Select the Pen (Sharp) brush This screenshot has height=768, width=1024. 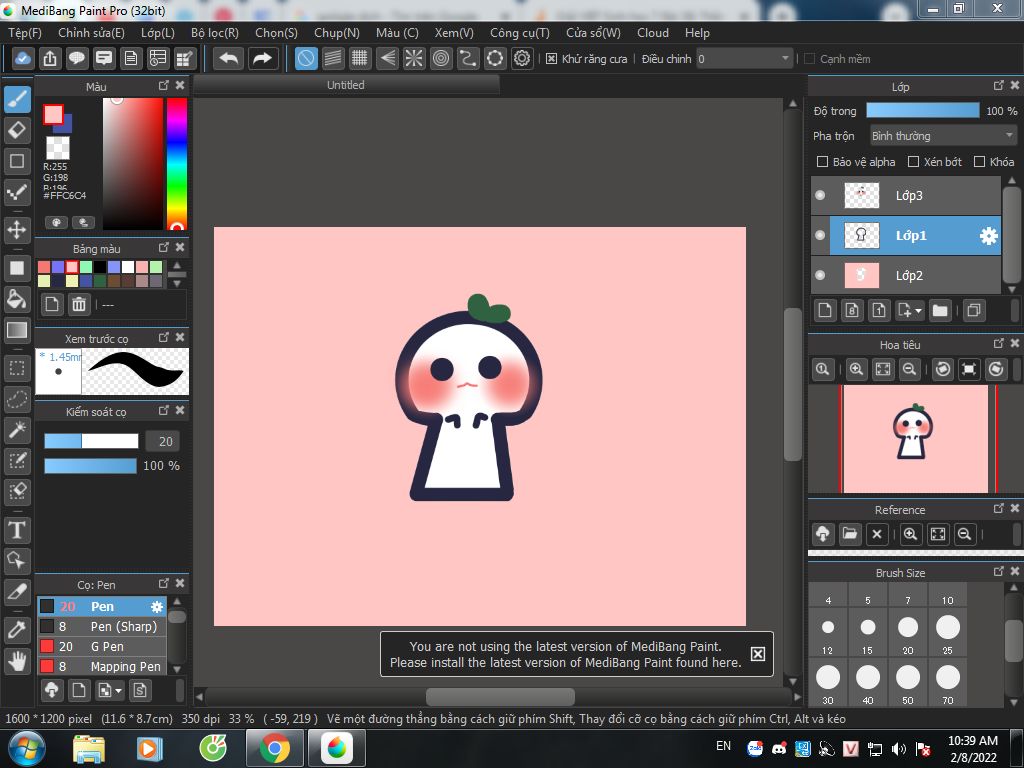103,626
